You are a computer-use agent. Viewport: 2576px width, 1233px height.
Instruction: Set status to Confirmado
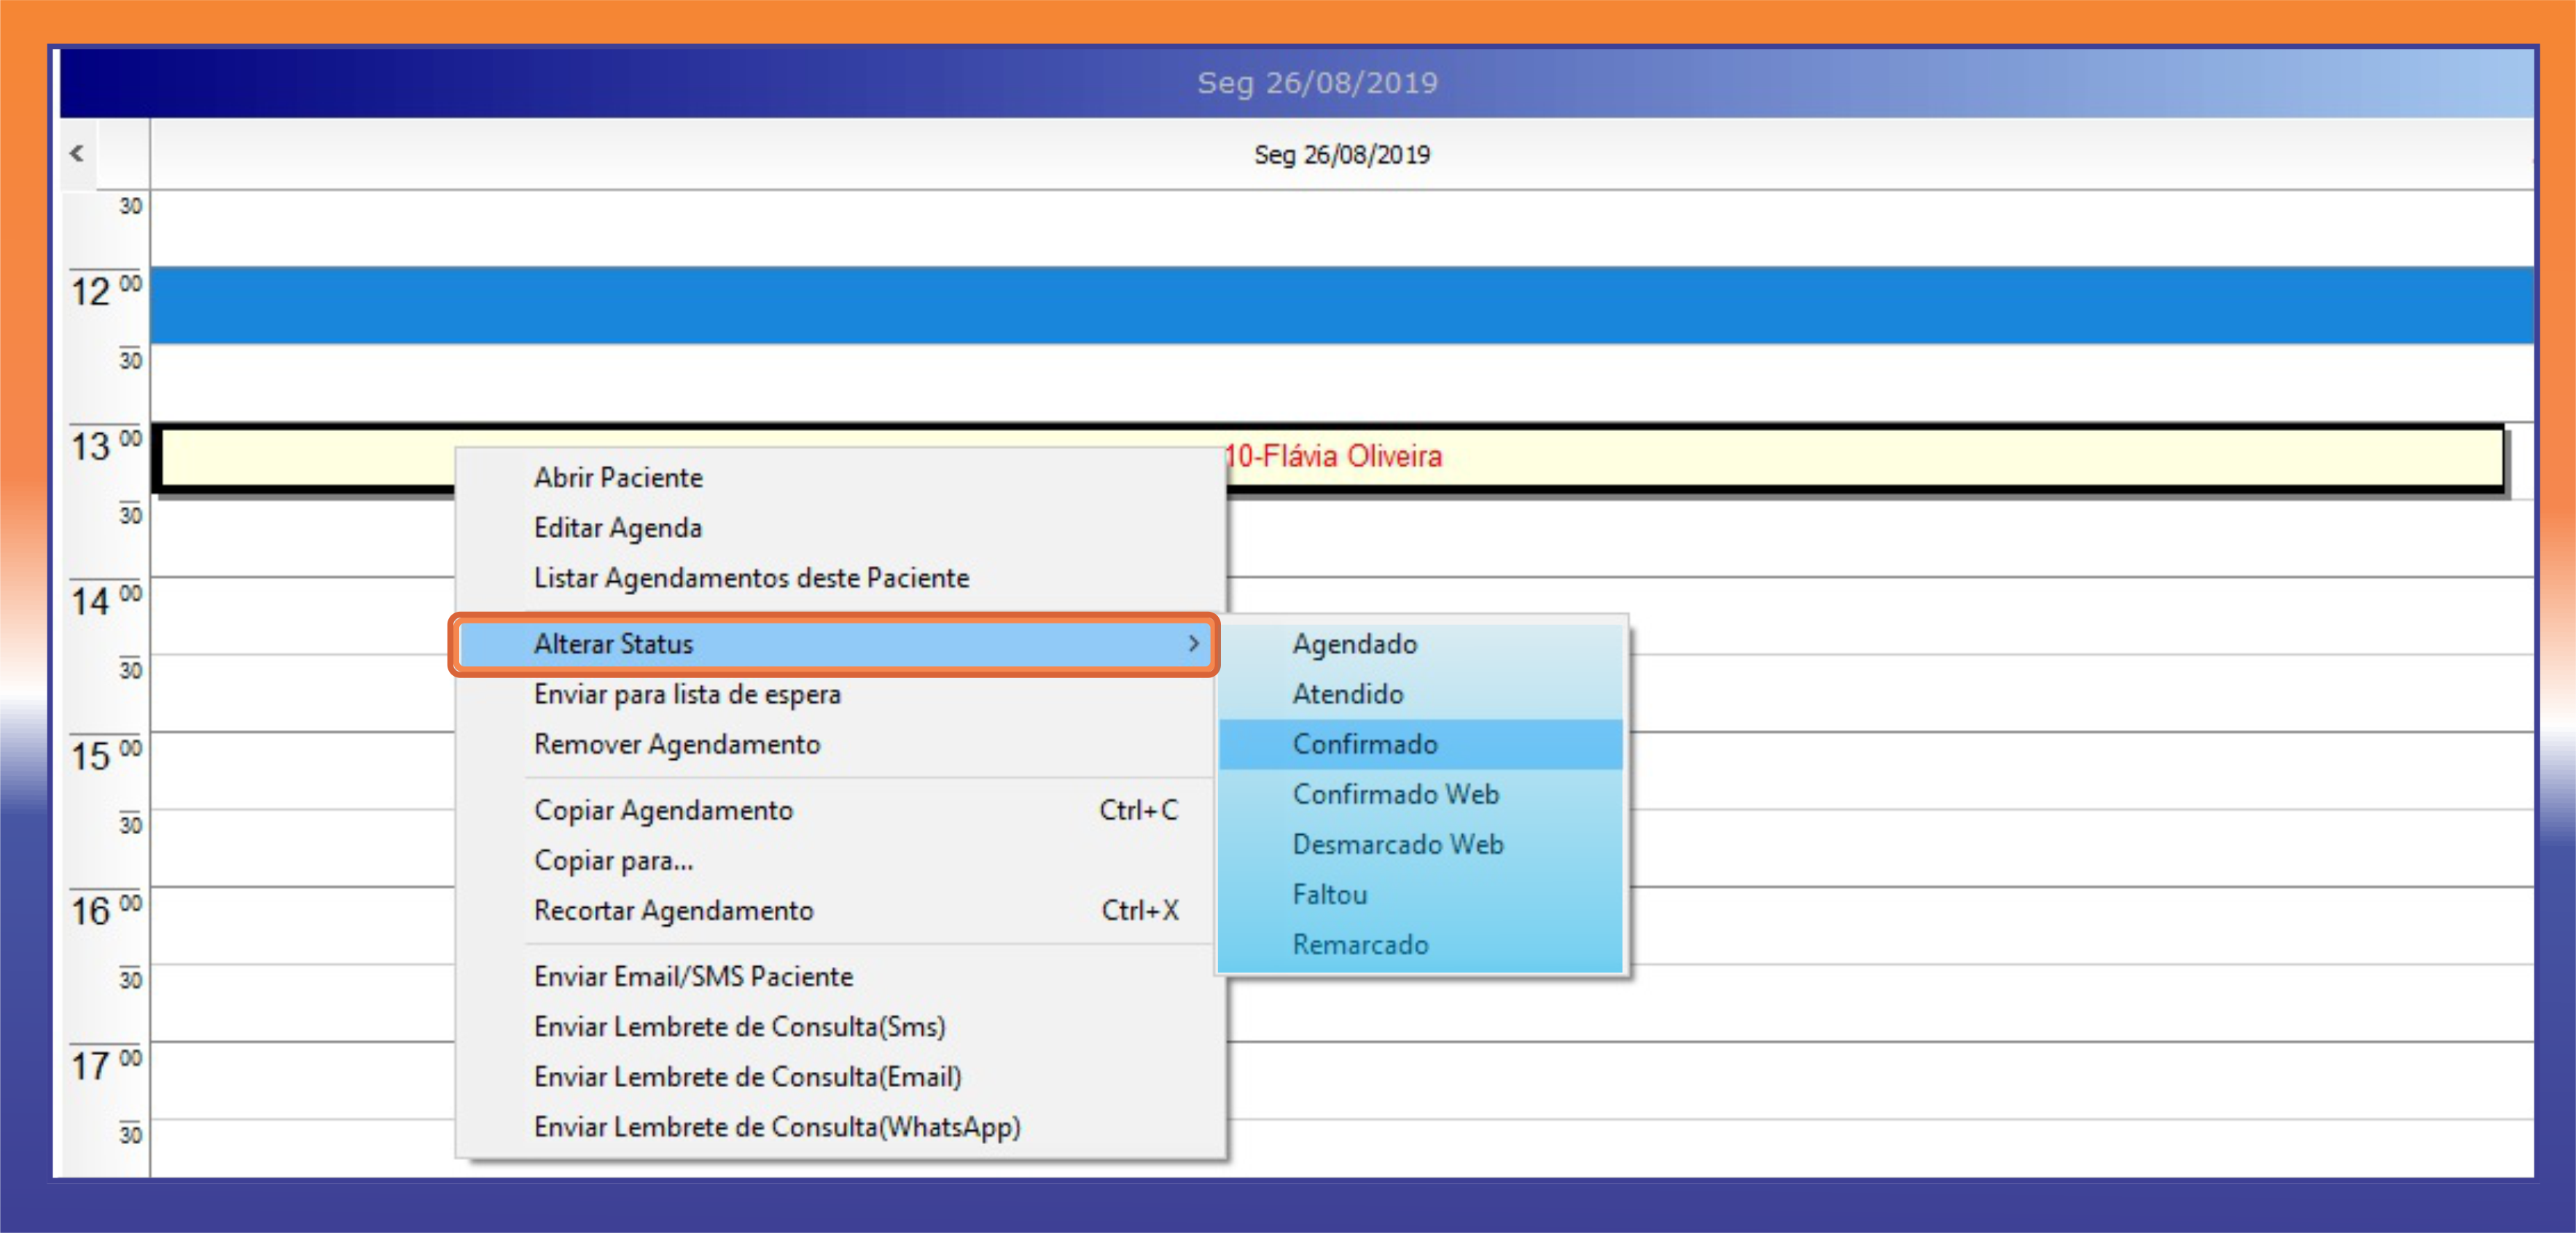(x=1364, y=743)
